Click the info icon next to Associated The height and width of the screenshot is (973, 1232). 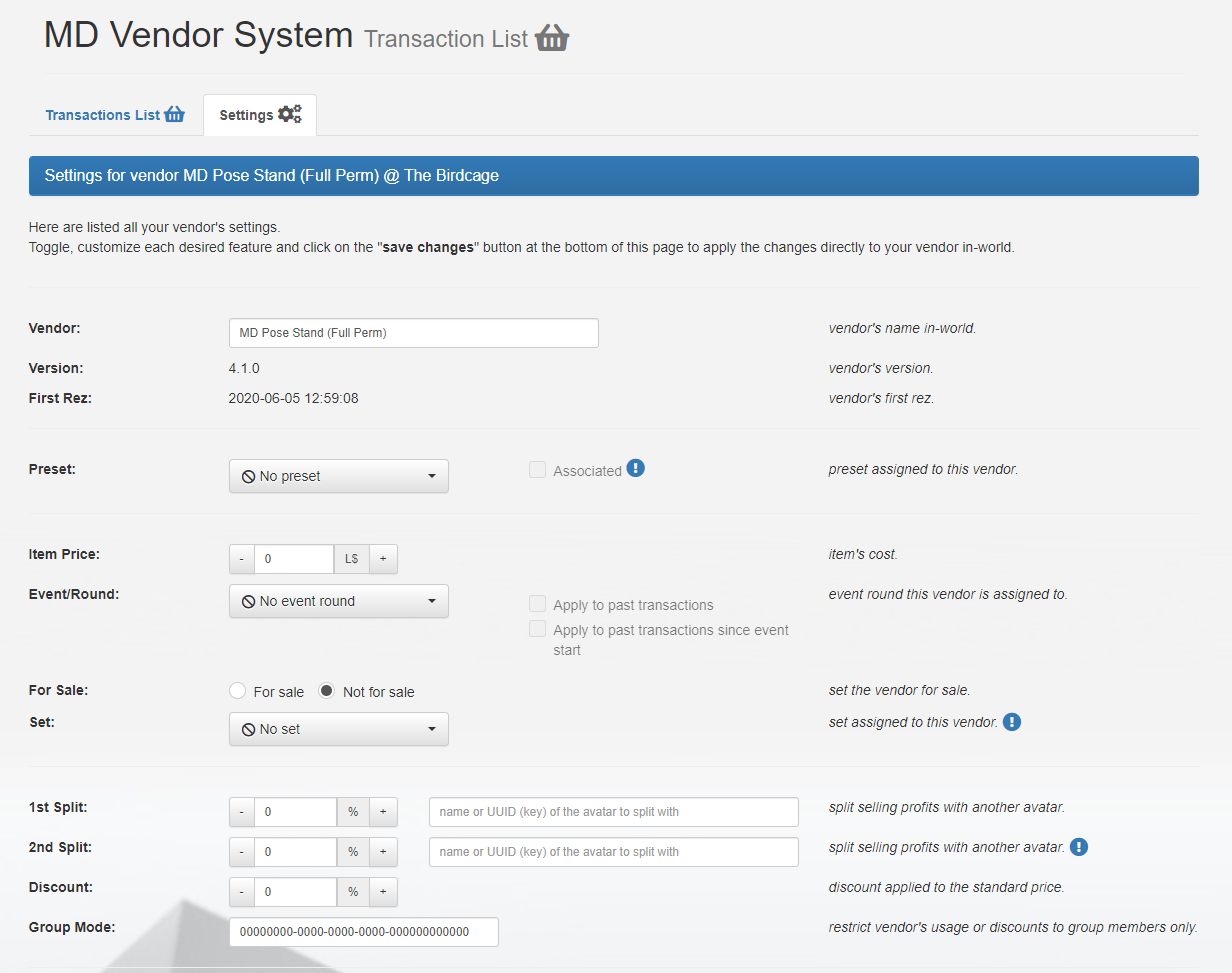[x=636, y=468]
